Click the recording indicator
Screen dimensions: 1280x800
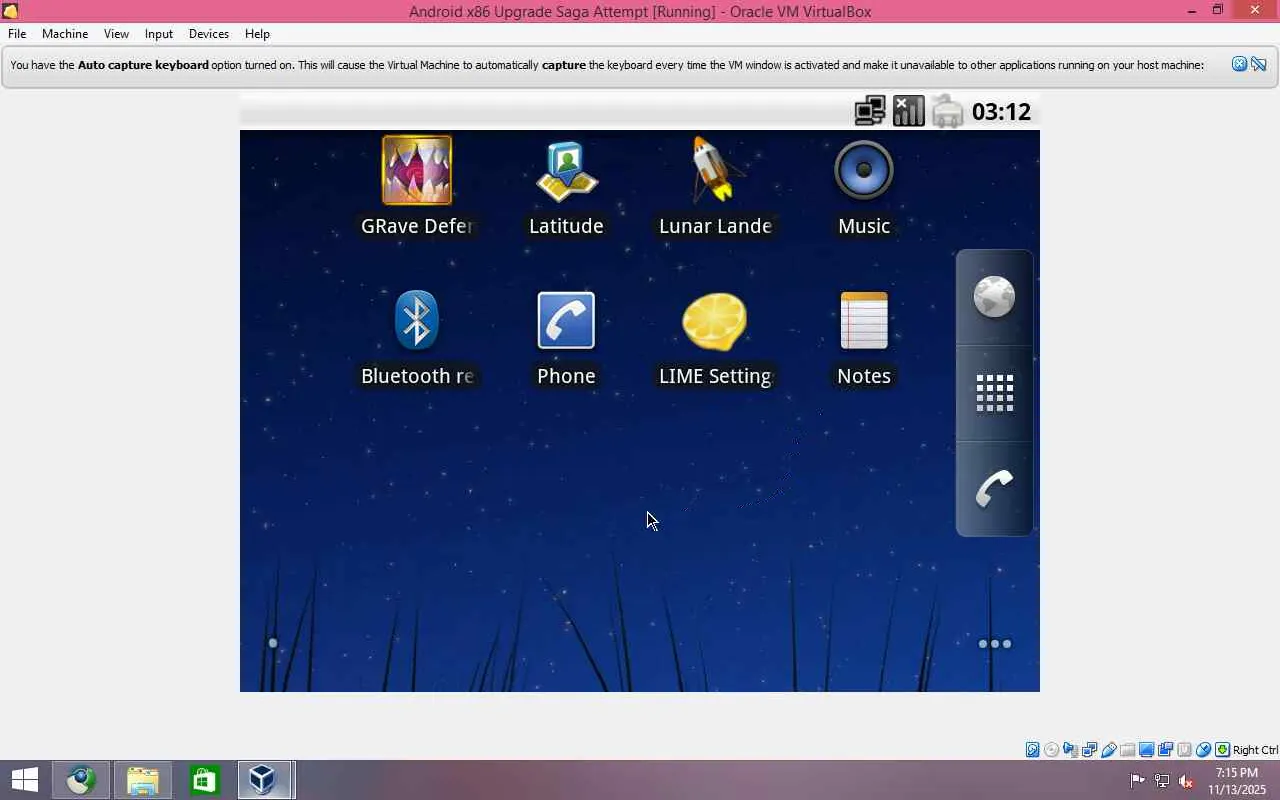[x=1166, y=750]
